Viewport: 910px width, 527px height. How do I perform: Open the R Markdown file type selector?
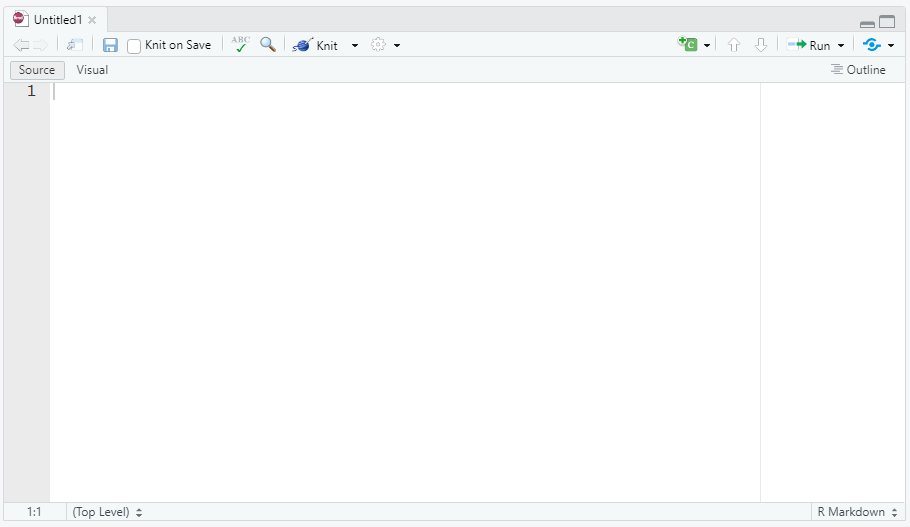857,512
